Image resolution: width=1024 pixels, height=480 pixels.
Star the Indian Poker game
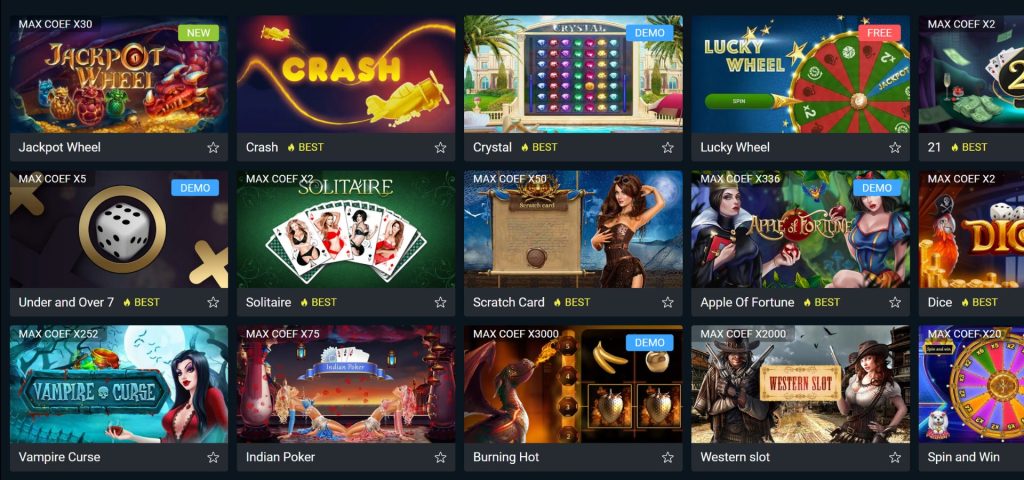click(x=440, y=457)
